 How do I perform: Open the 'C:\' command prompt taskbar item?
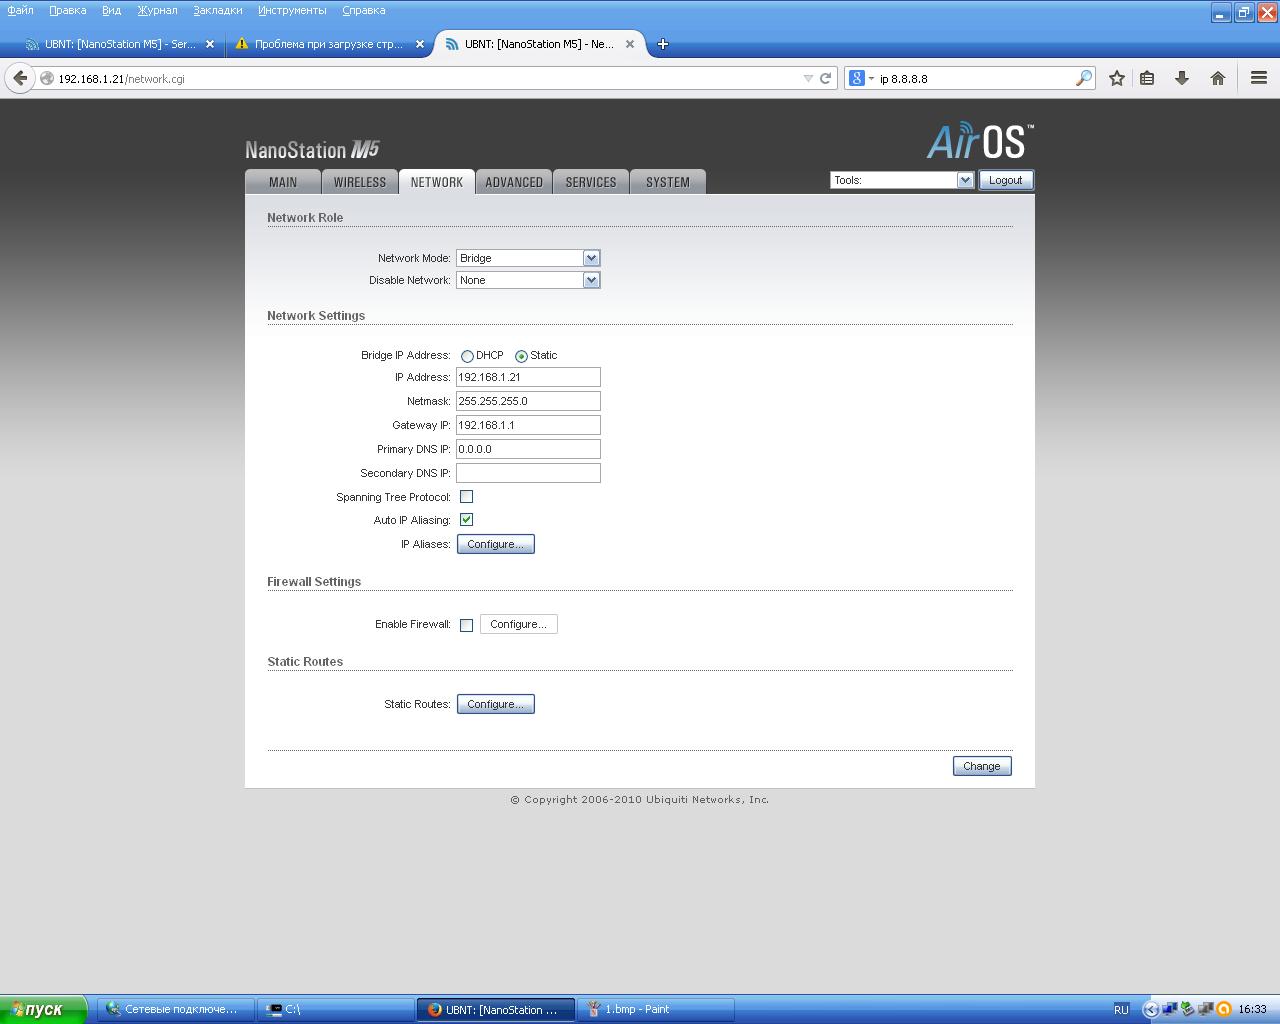(336, 1009)
